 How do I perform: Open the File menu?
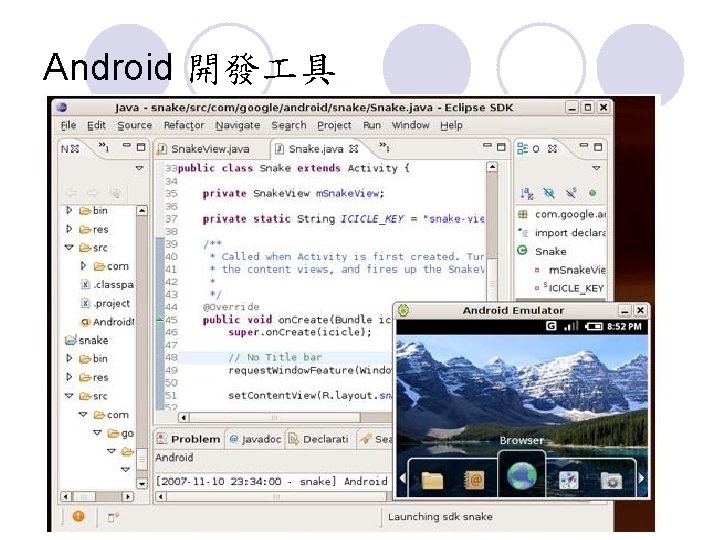point(68,125)
